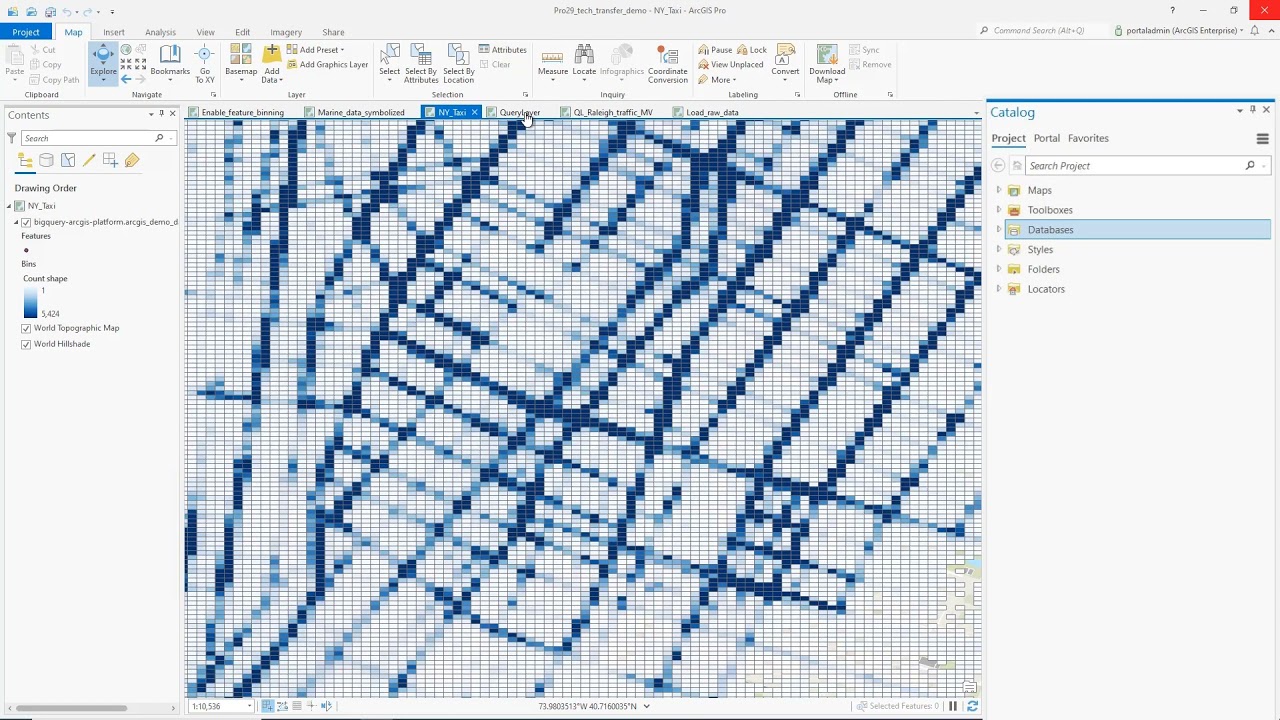Expand the Maps node in Catalog
1280x720 pixels.
point(998,190)
